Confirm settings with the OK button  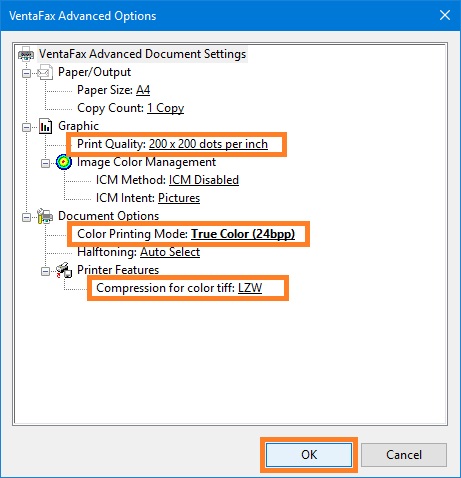309,455
